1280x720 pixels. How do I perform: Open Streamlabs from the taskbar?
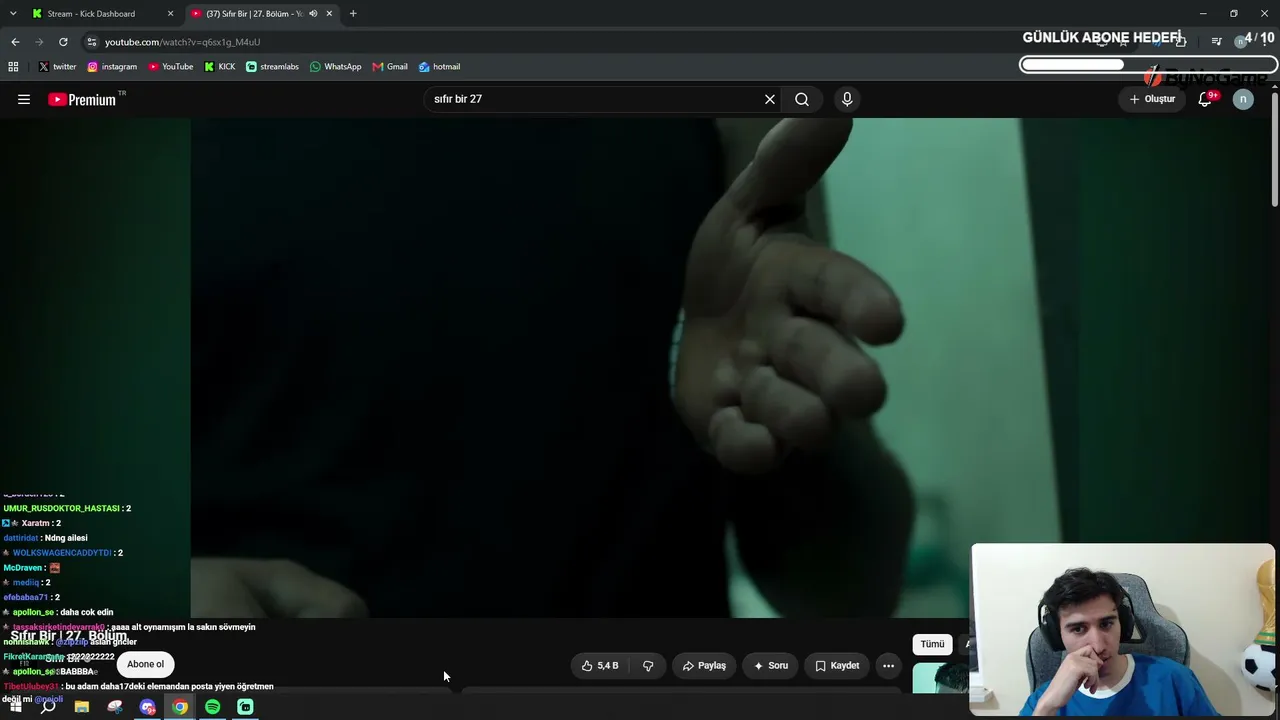click(245, 707)
